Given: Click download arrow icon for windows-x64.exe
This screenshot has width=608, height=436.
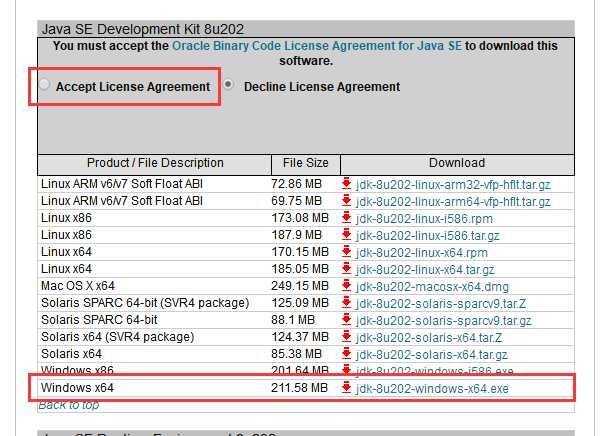Looking at the screenshot, I should click(x=346, y=387).
